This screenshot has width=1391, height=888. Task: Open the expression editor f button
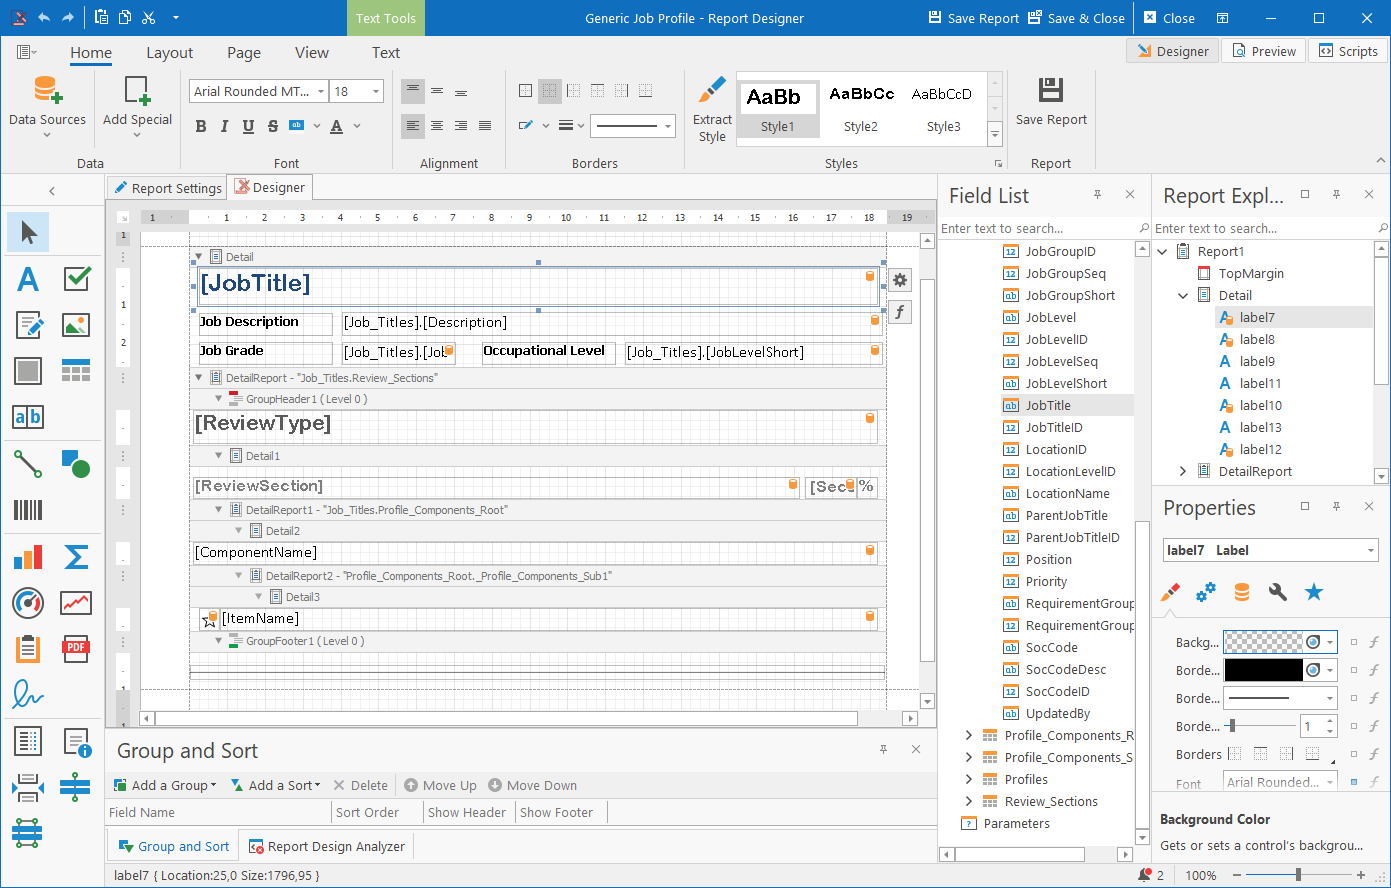(x=900, y=312)
